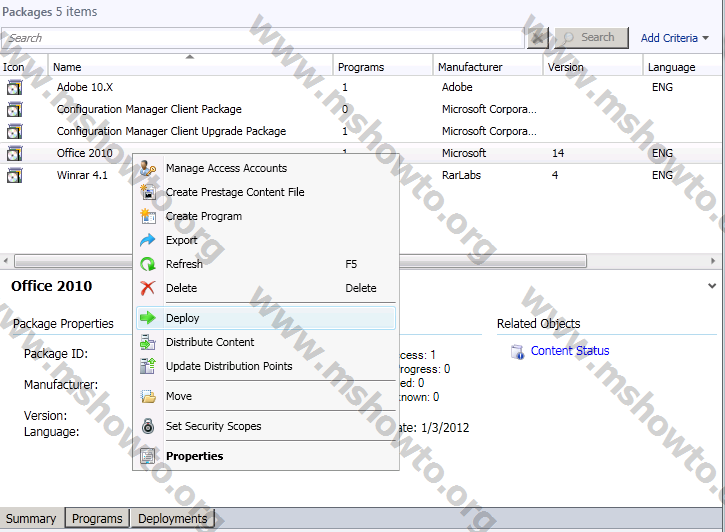Image resolution: width=725 pixels, height=532 pixels.
Task: Select Move in the context menu
Action: coord(266,396)
